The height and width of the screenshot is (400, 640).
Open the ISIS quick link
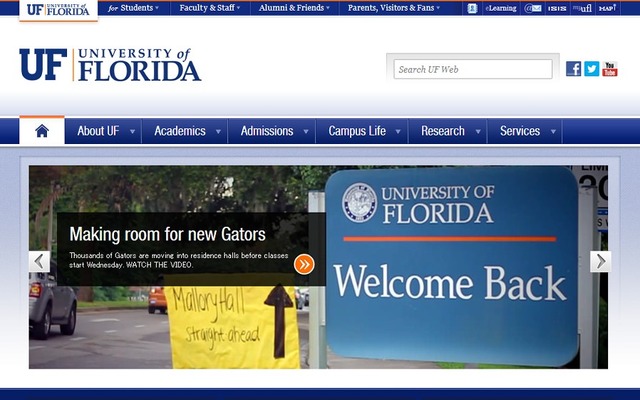[x=557, y=8]
